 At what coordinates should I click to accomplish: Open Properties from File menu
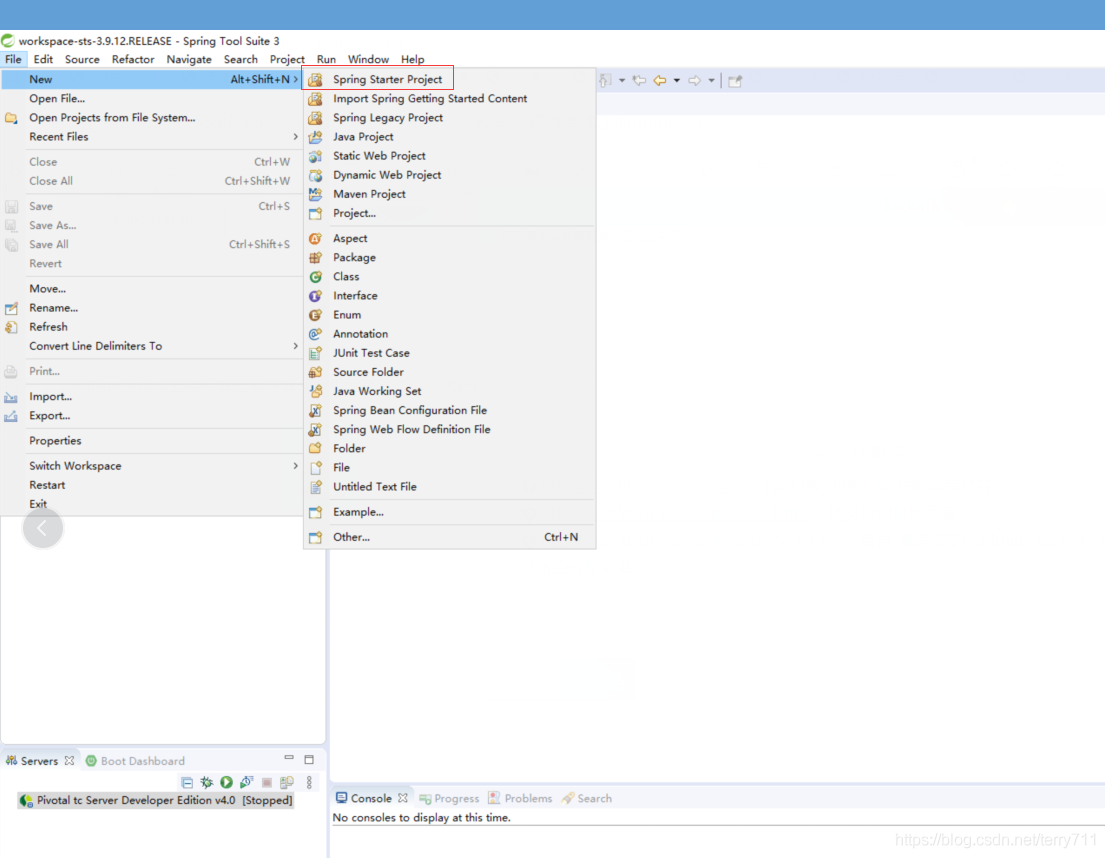[x=55, y=440]
